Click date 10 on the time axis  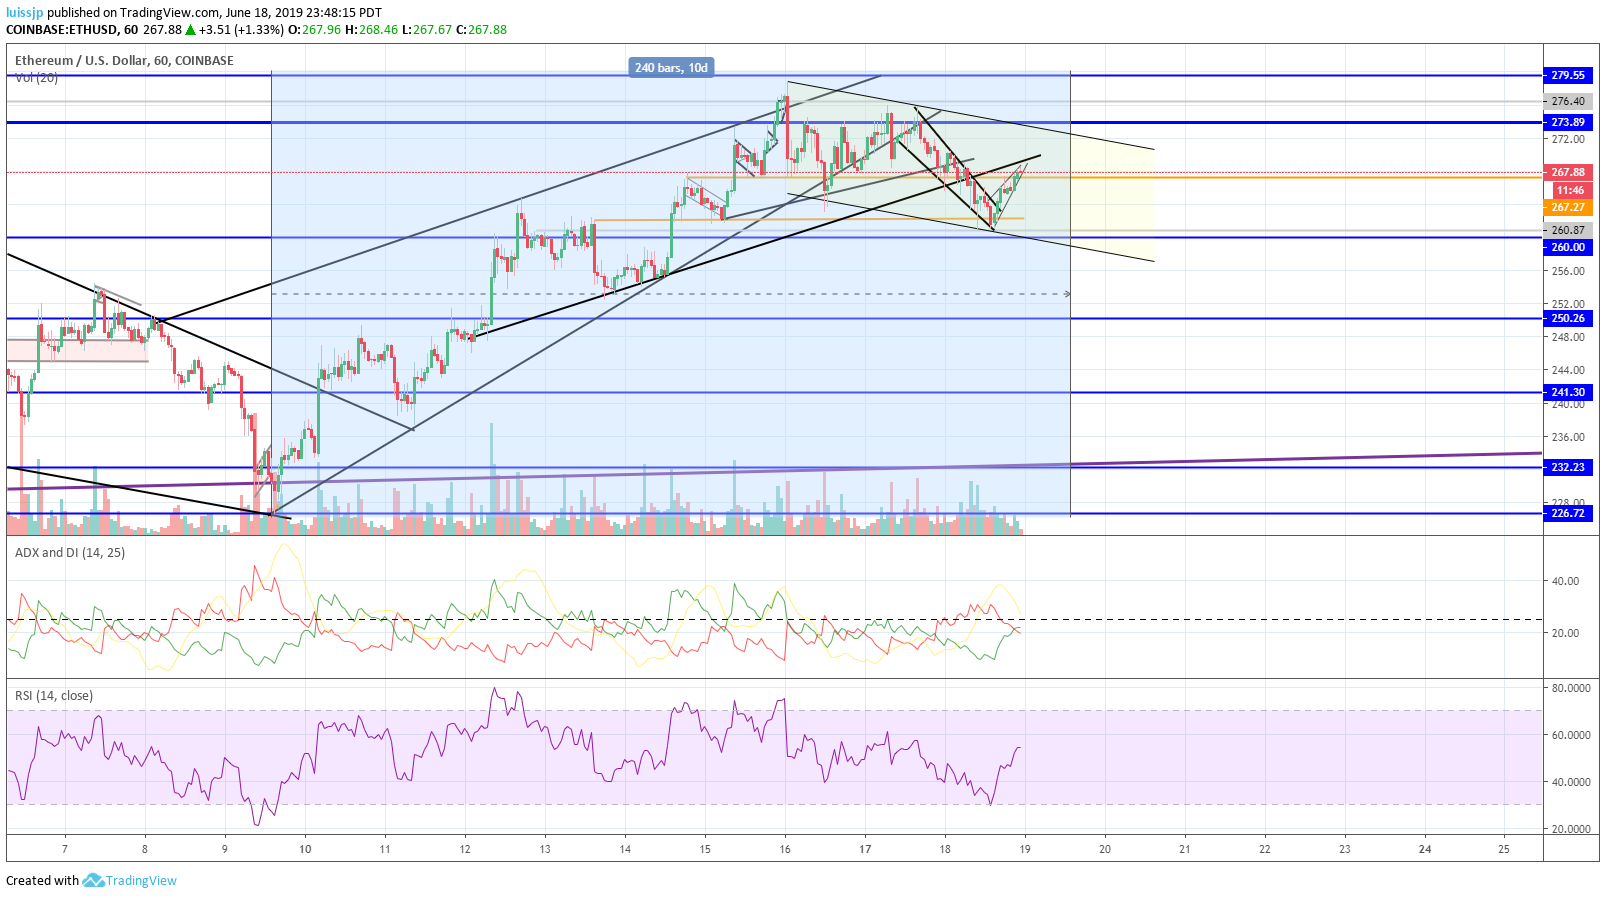click(x=305, y=849)
